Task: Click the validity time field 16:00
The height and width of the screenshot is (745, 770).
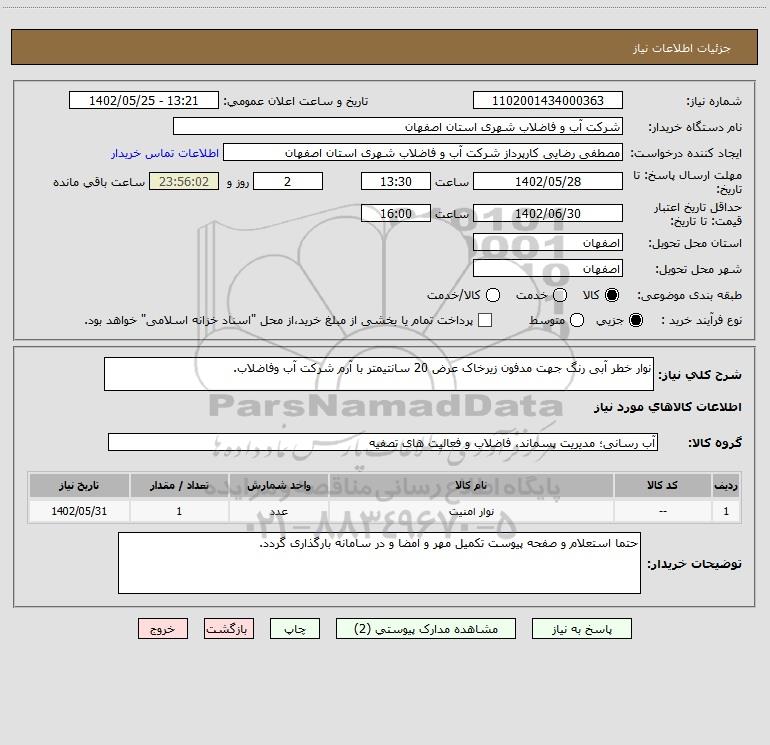Action: 396,213
